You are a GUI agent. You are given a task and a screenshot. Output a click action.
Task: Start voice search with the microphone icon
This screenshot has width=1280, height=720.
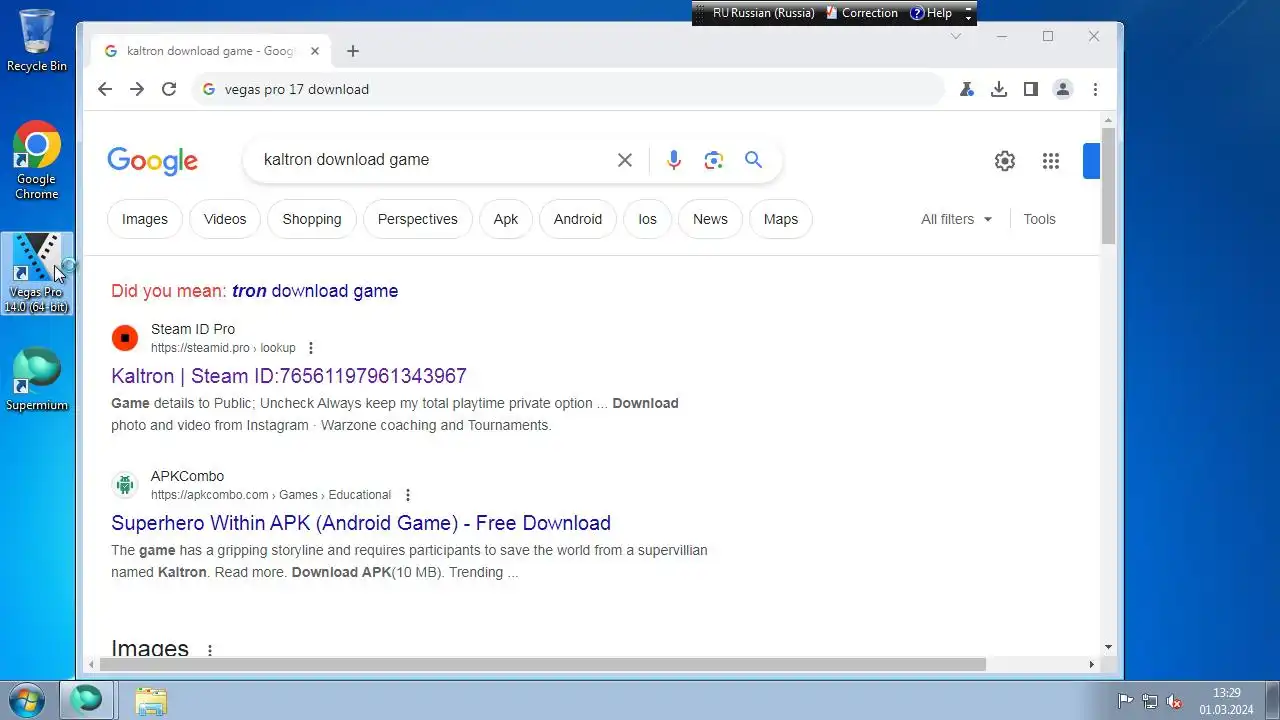[674, 160]
